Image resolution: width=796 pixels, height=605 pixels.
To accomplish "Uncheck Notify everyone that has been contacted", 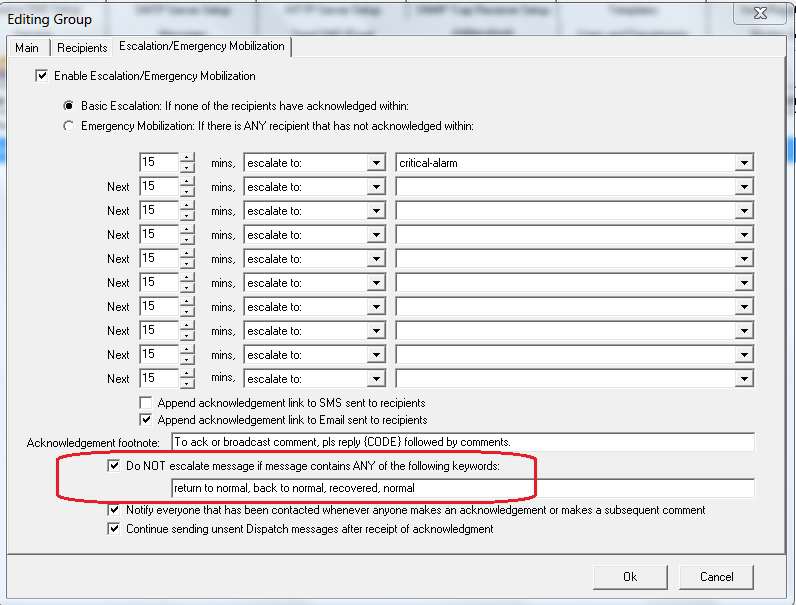I will pos(114,510).
